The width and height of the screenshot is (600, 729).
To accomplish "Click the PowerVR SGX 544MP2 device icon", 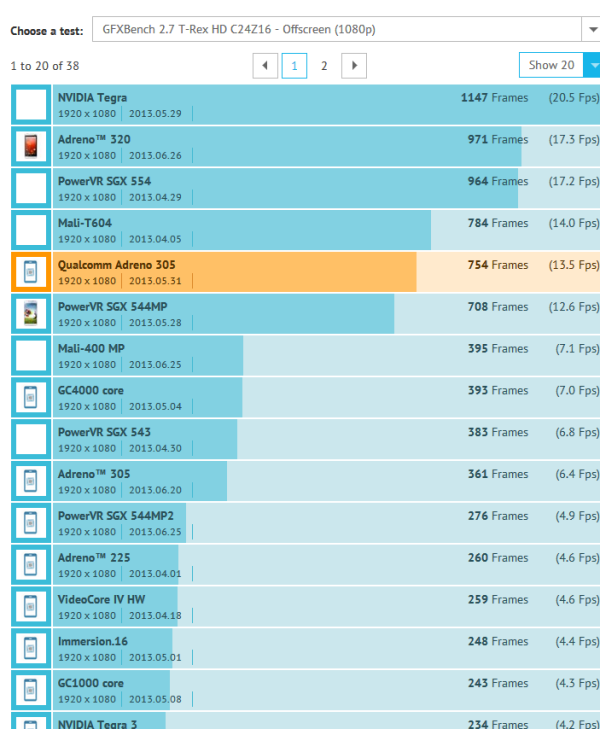I will [x=31, y=523].
